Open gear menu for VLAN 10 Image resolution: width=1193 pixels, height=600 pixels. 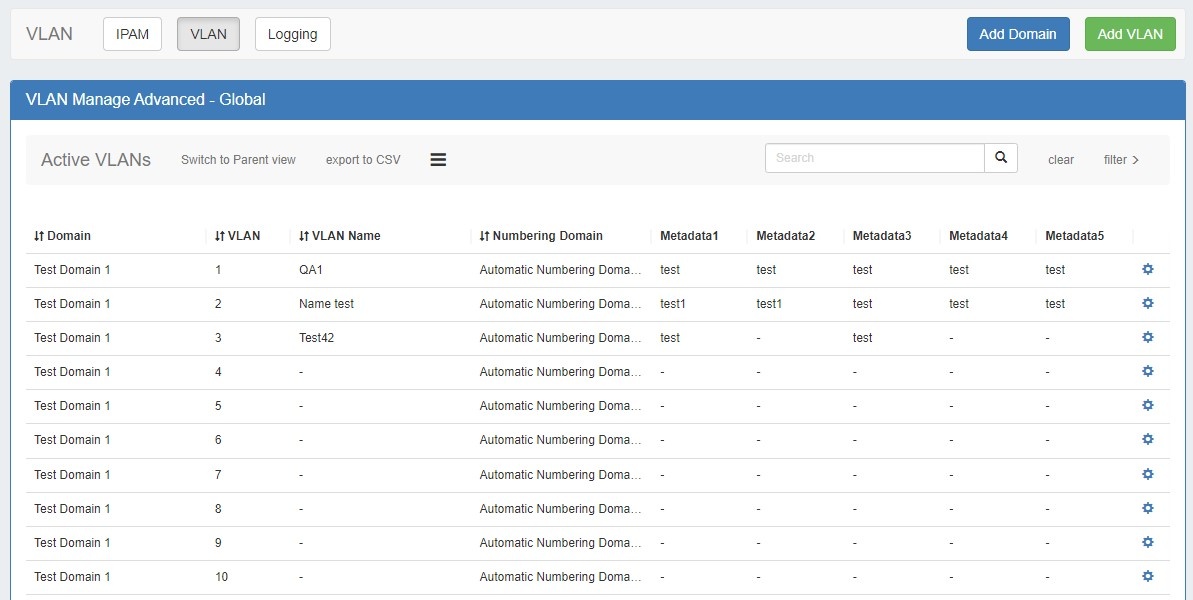[x=1147, y=576]
